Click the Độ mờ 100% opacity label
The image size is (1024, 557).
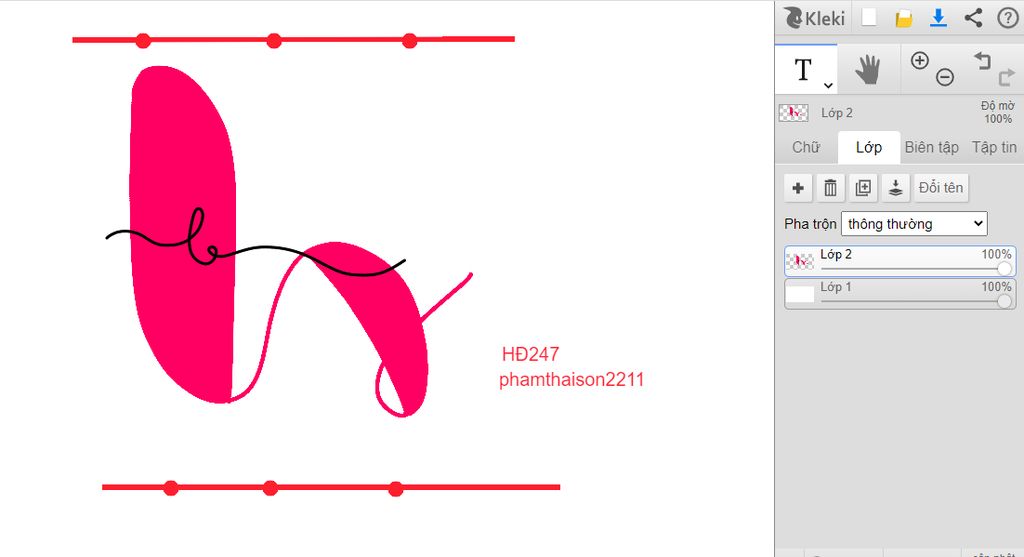click(998, 112)
